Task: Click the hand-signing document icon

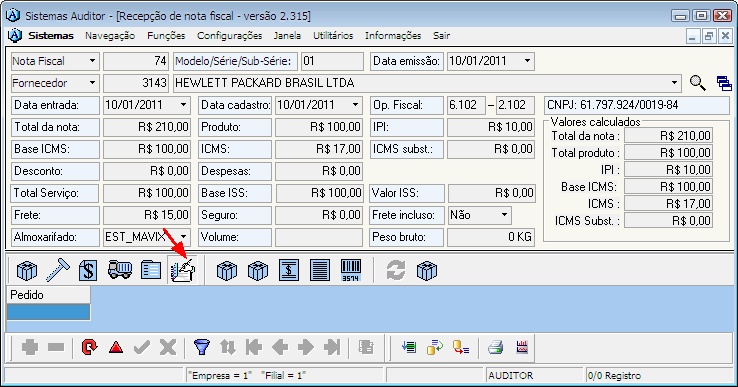Action: 183,270
